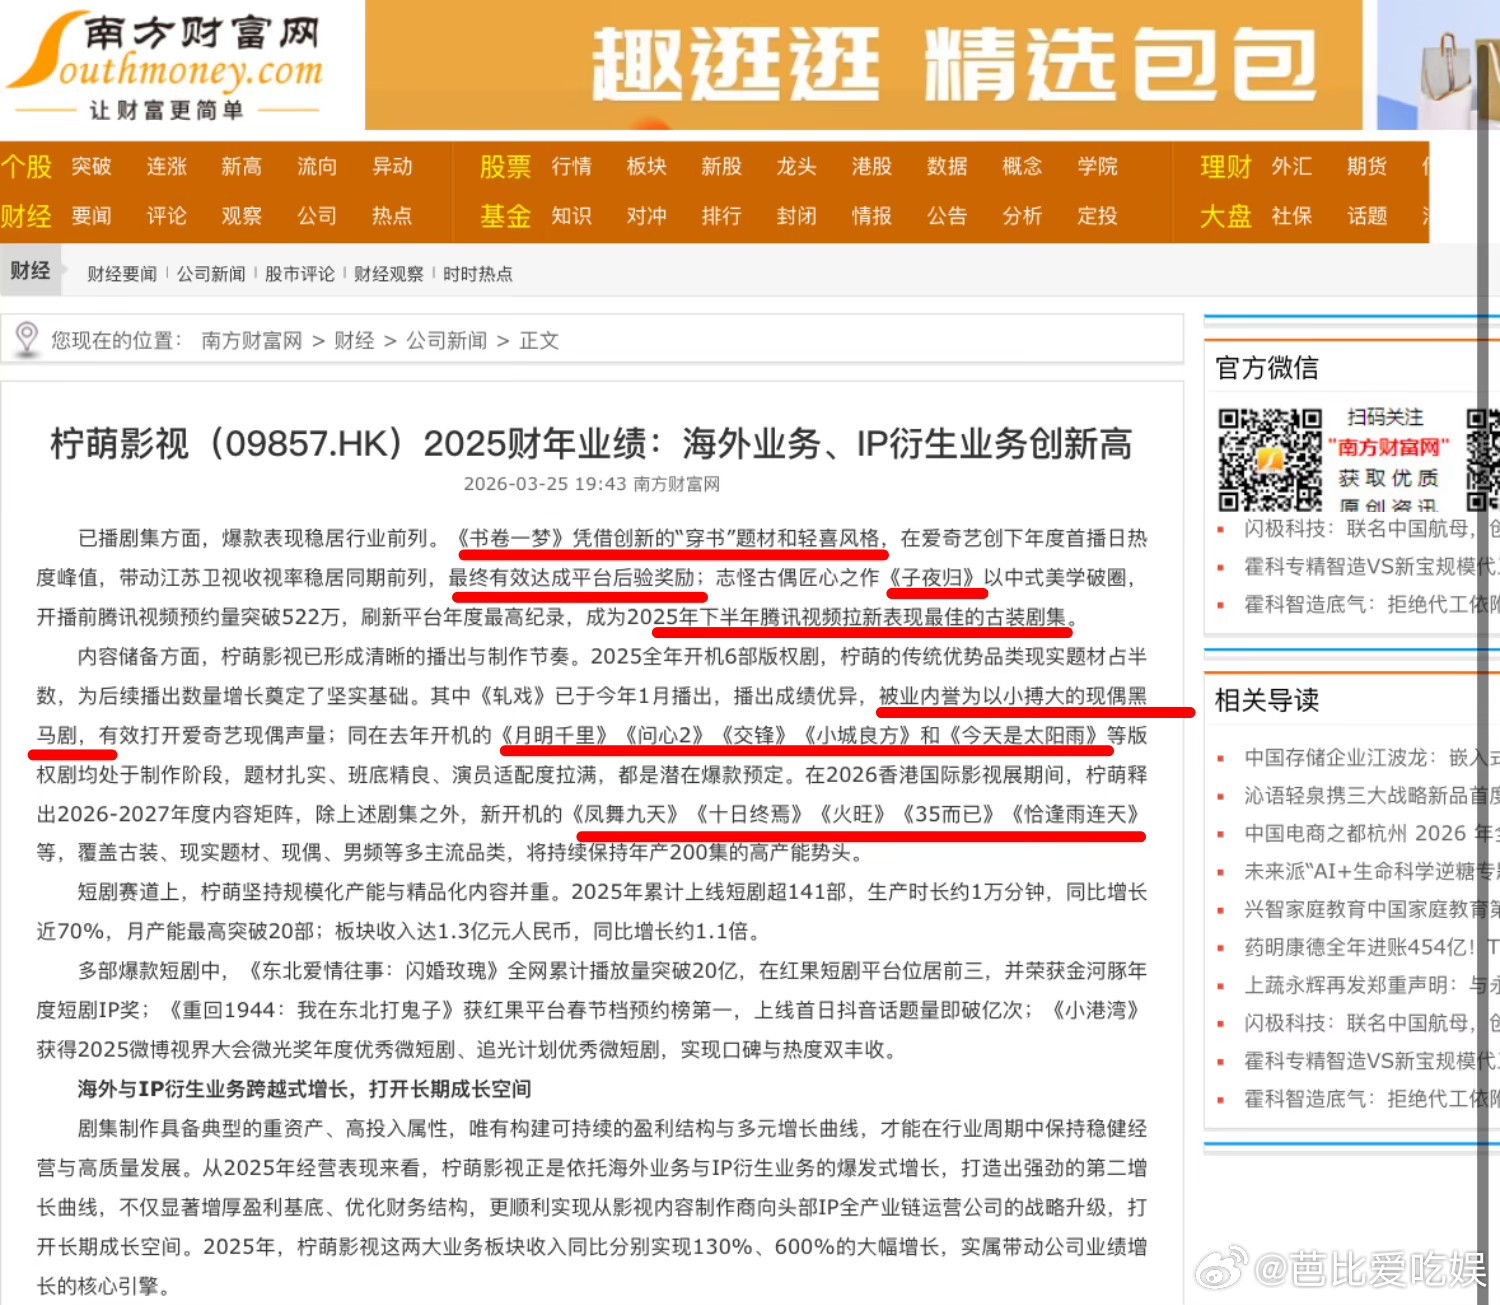
Task: Click the 南方财富网 breadcrumb link
Action: [250, 339]
